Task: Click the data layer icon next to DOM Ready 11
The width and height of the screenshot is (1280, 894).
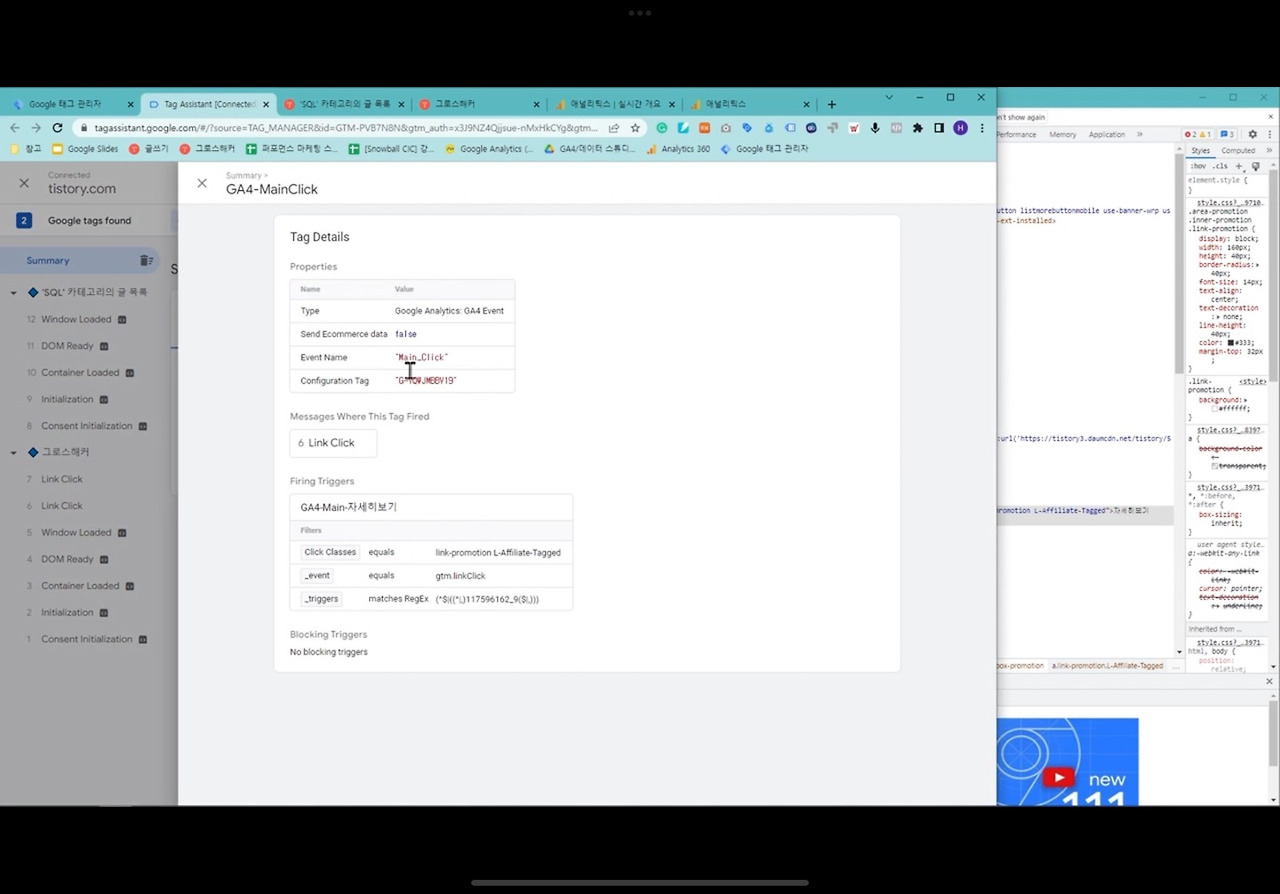Action: [104, 346]
